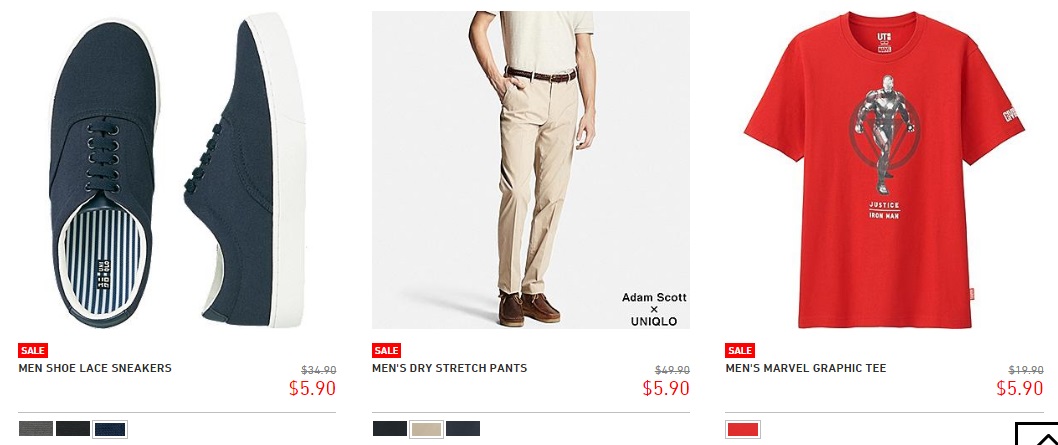Viewport: 1058px width, 445px height.
Task: Open the navy lace sneakers product image
Action: (x=177, y=170)
